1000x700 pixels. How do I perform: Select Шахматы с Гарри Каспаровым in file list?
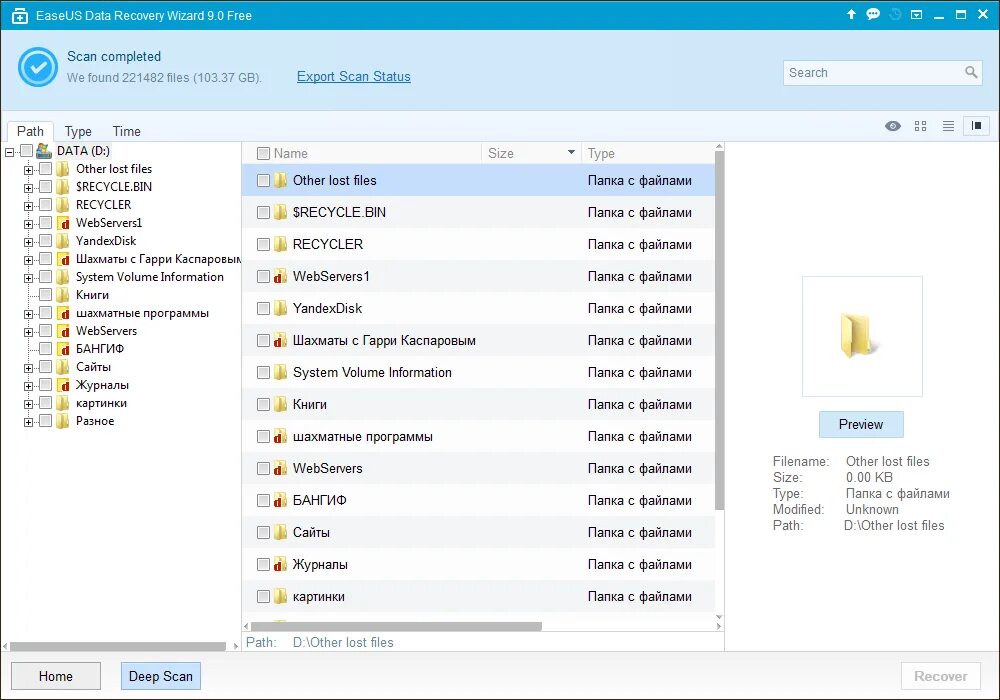point(478,340)
